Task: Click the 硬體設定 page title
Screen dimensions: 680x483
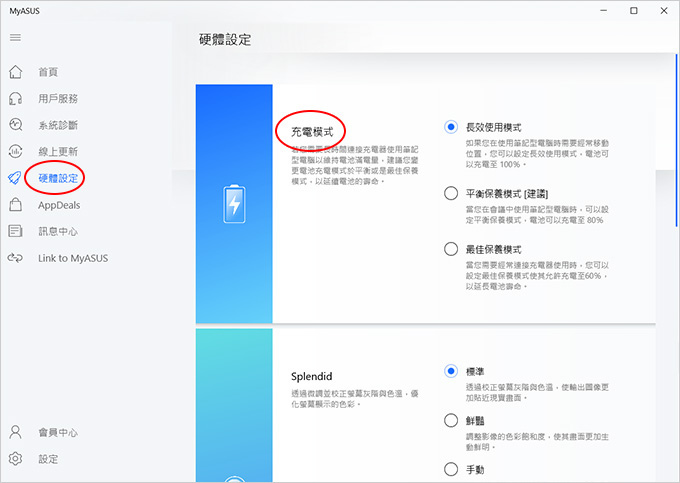Action: pyautogui.click(x=225, y=39)
